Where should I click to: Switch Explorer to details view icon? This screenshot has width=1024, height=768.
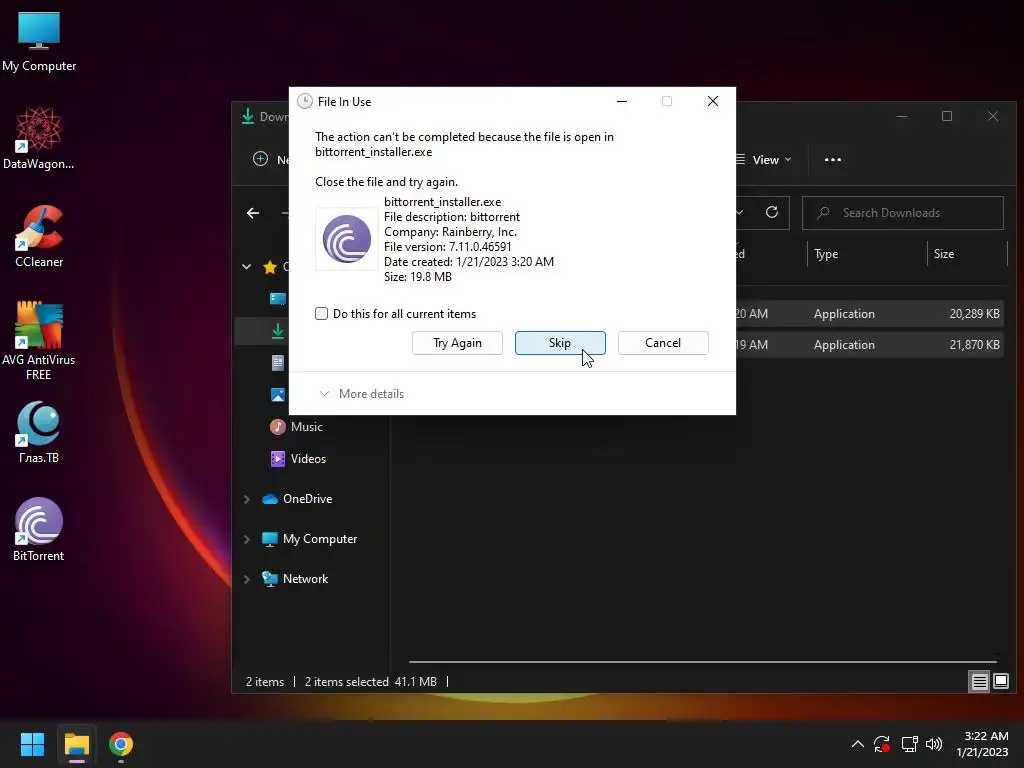(x=980, y=682)
